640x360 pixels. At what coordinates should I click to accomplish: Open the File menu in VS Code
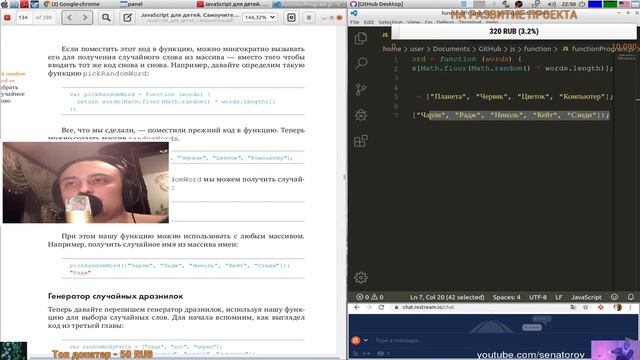click(355, 22)
